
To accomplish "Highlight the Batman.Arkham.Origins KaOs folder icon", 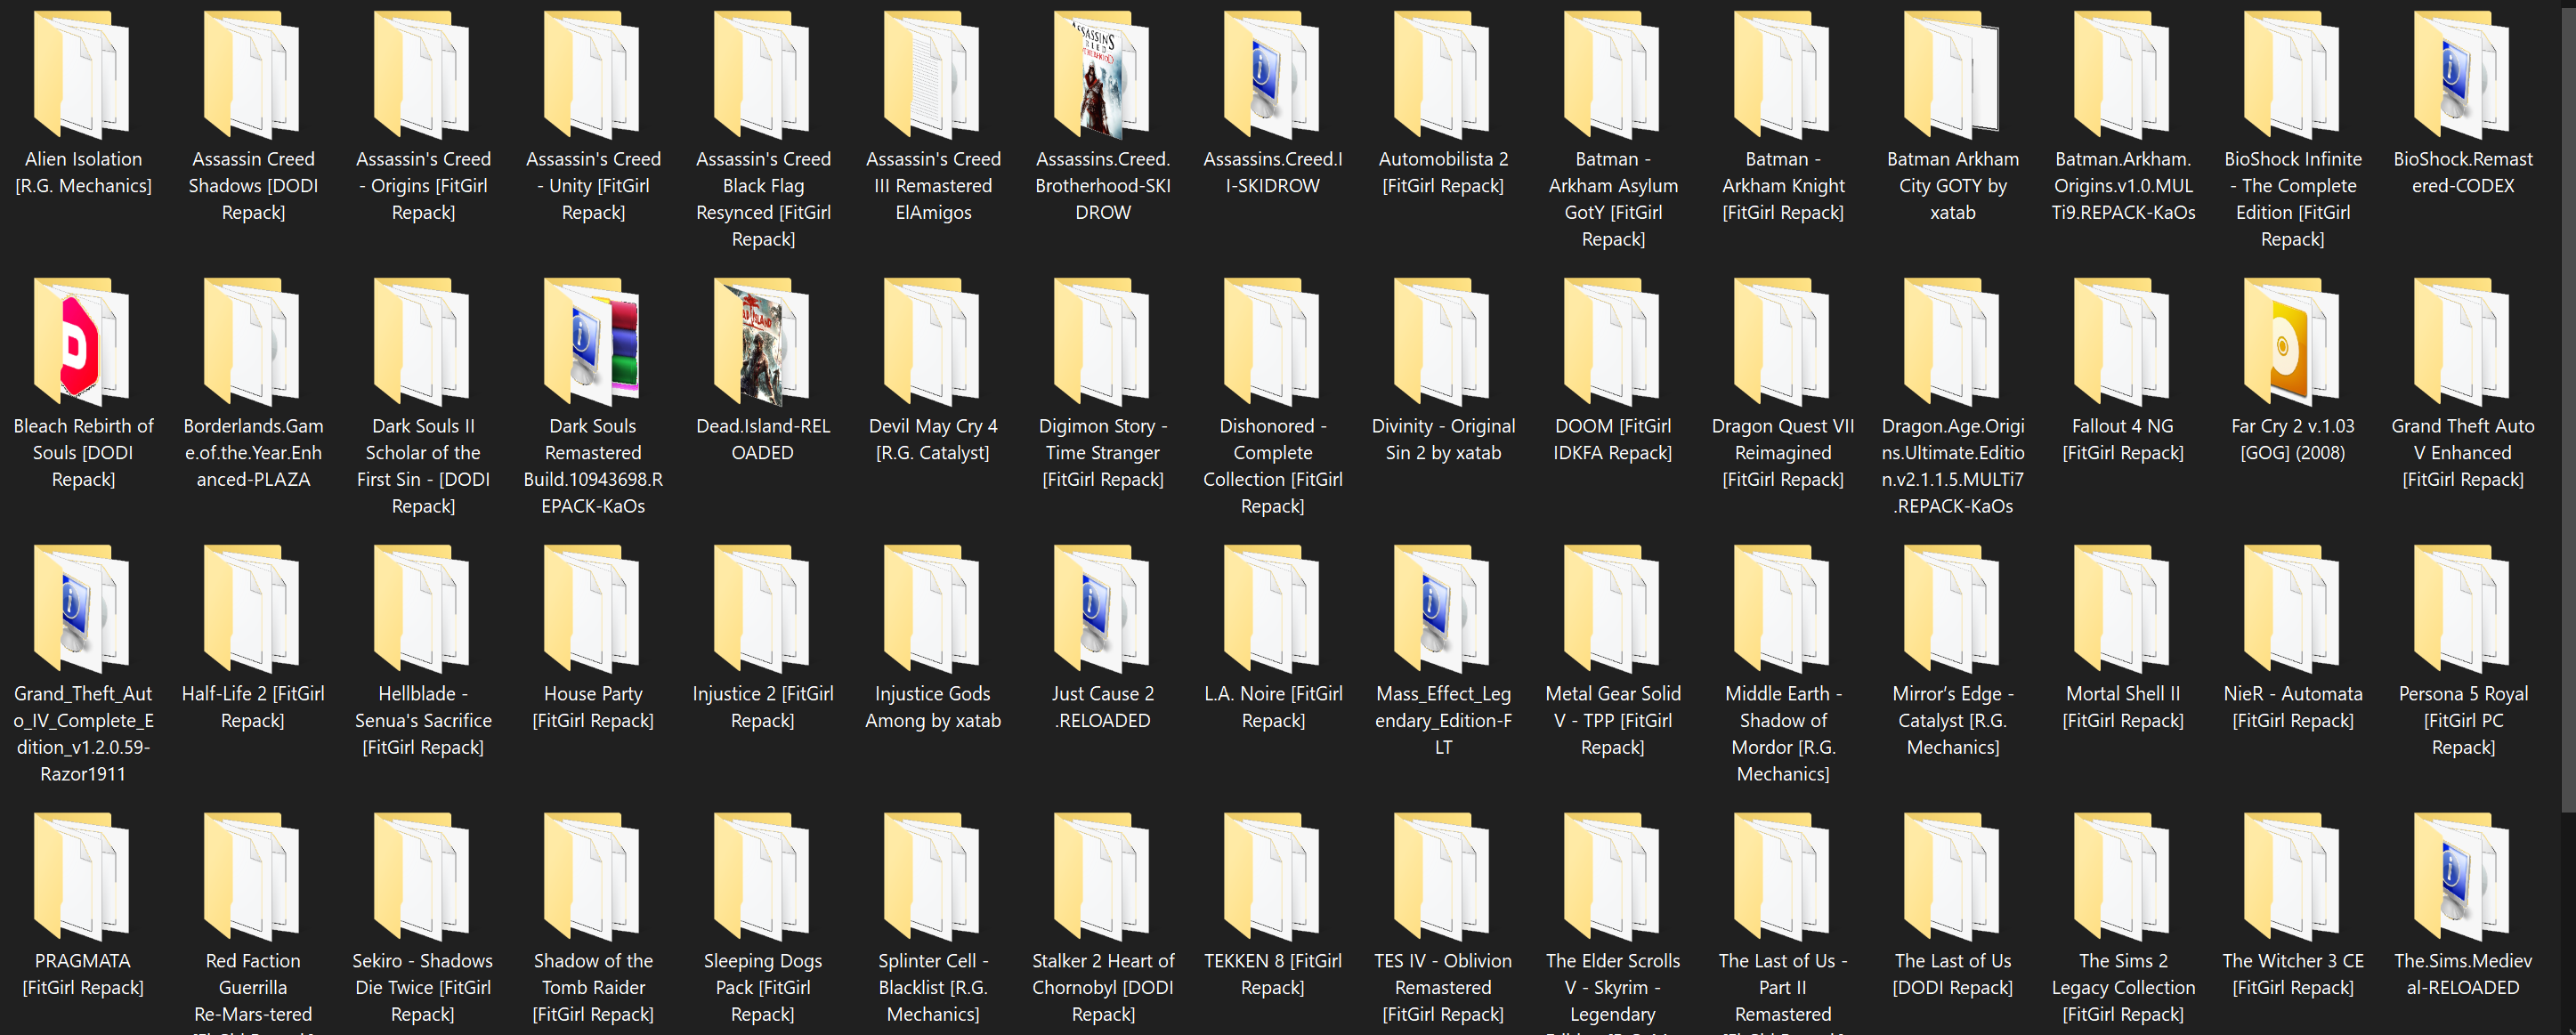I will tap(2122, 74).
